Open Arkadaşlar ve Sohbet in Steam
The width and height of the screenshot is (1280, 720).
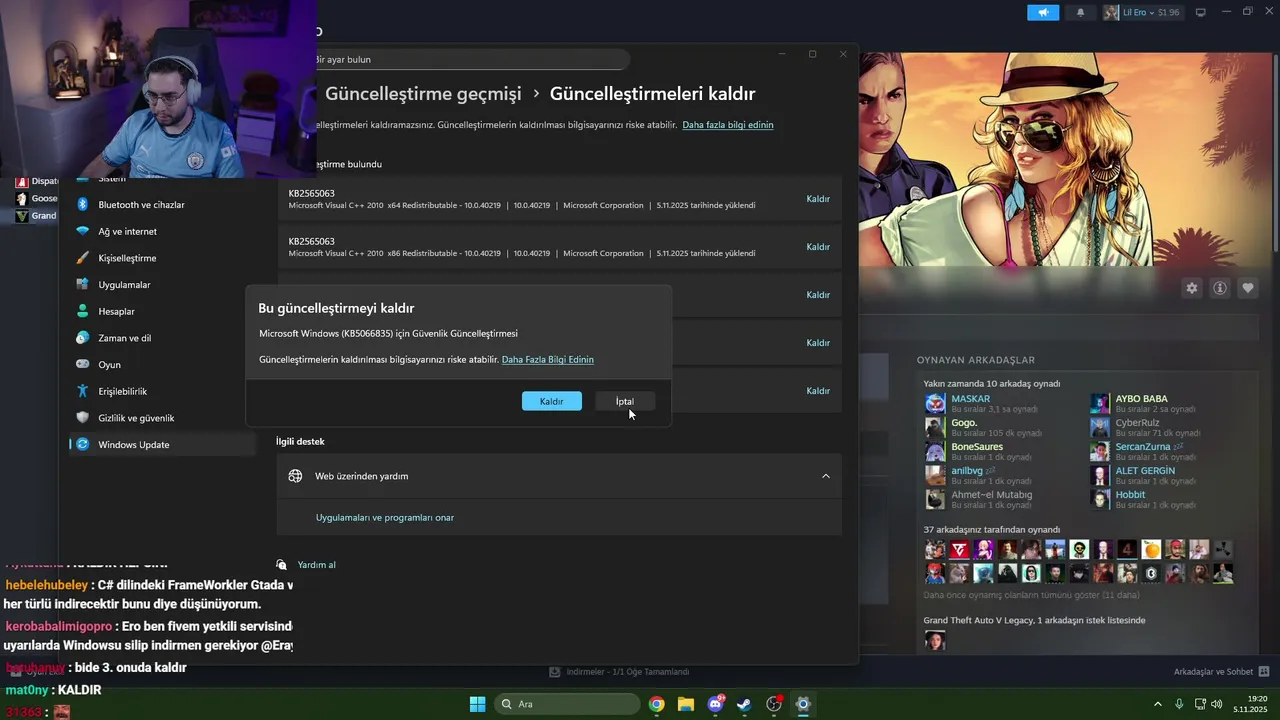(x=1221, y=671)
